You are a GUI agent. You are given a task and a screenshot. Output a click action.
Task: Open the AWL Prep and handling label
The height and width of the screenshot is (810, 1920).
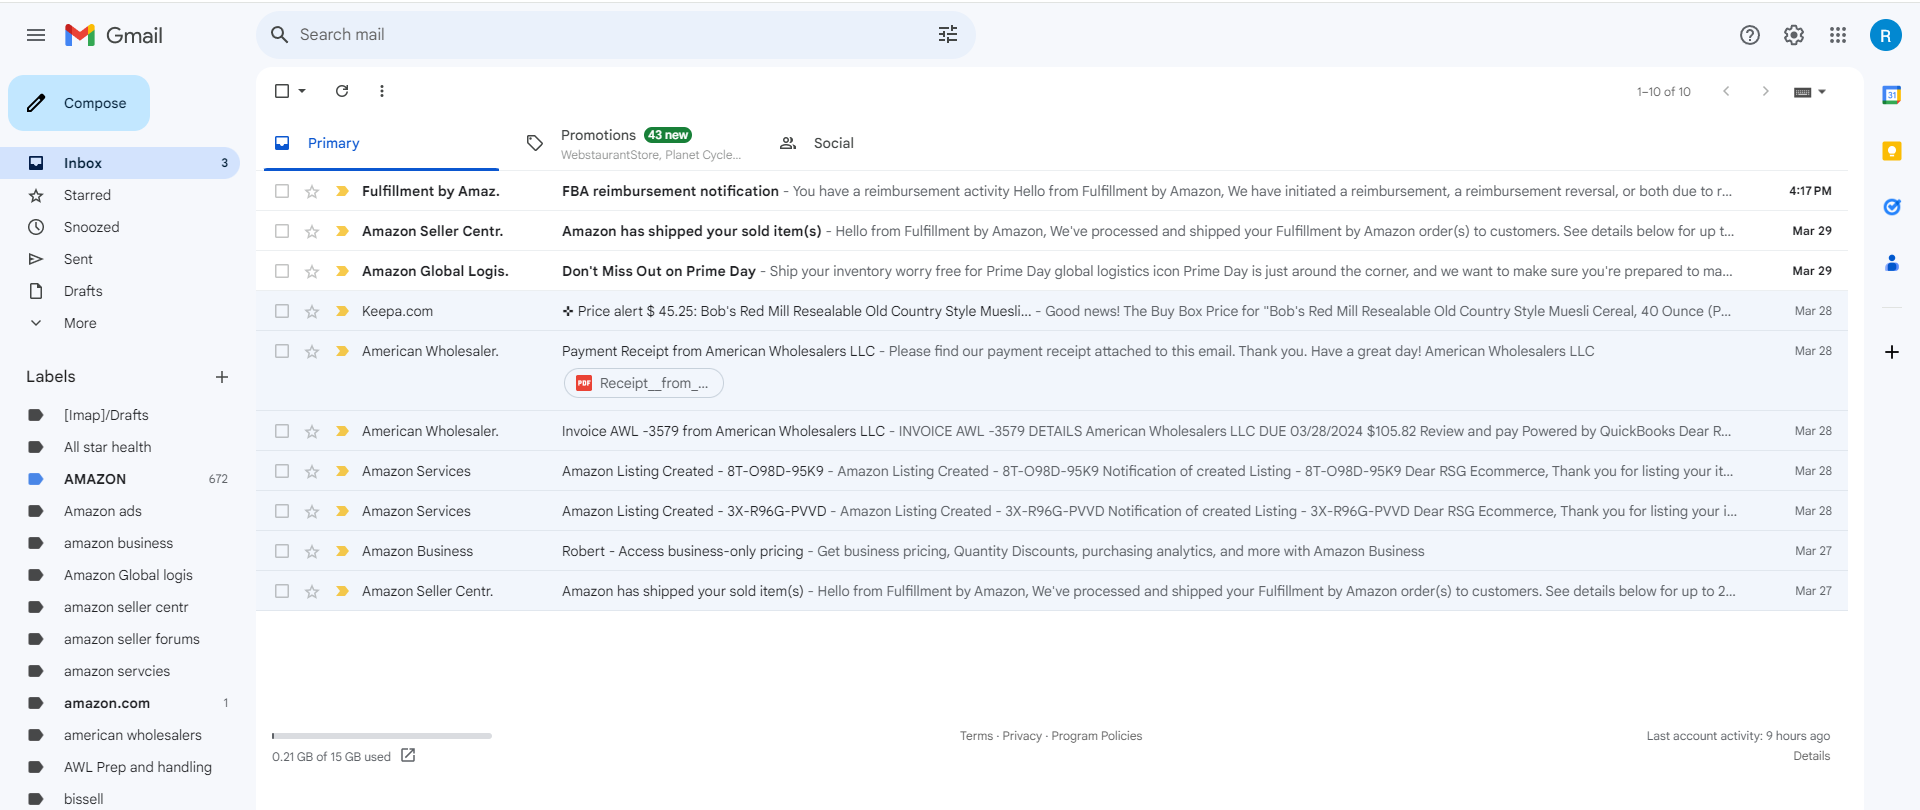(x=120, y=767)
